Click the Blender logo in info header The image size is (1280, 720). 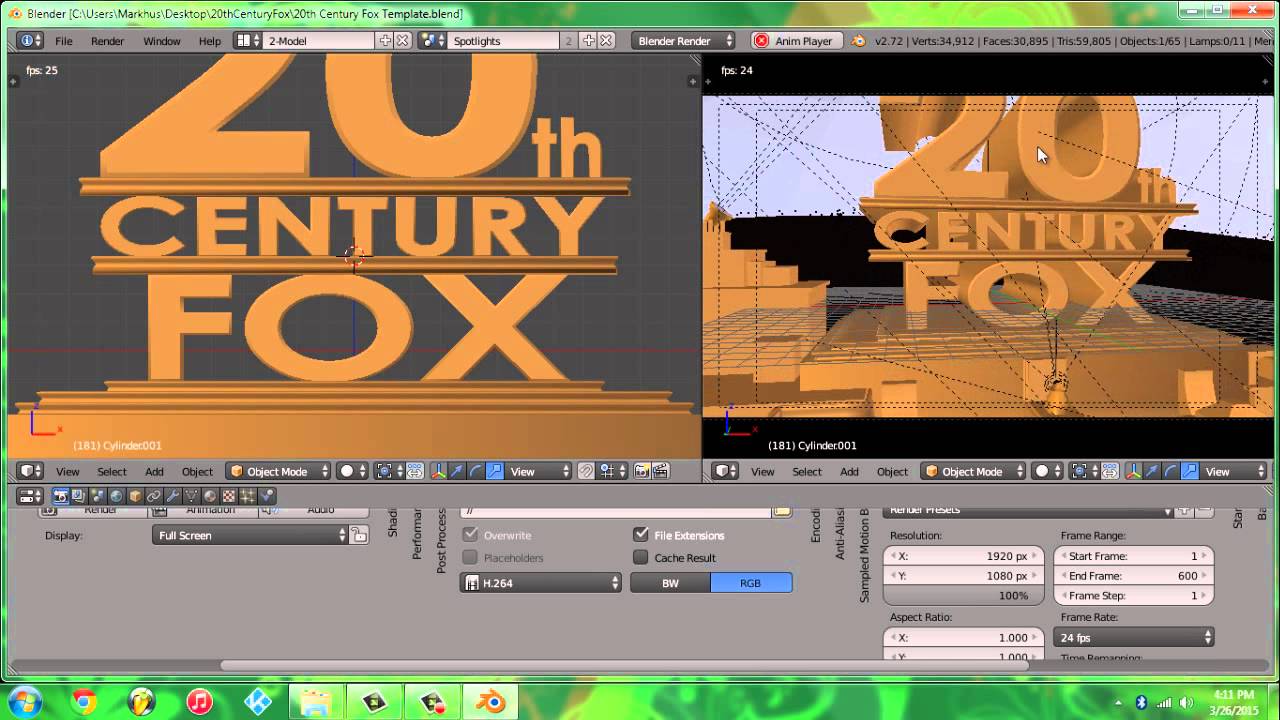point(859,41)
